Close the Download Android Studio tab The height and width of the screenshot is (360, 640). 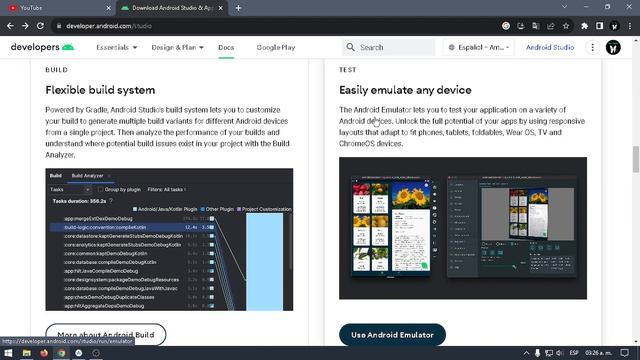coord(220,8)
